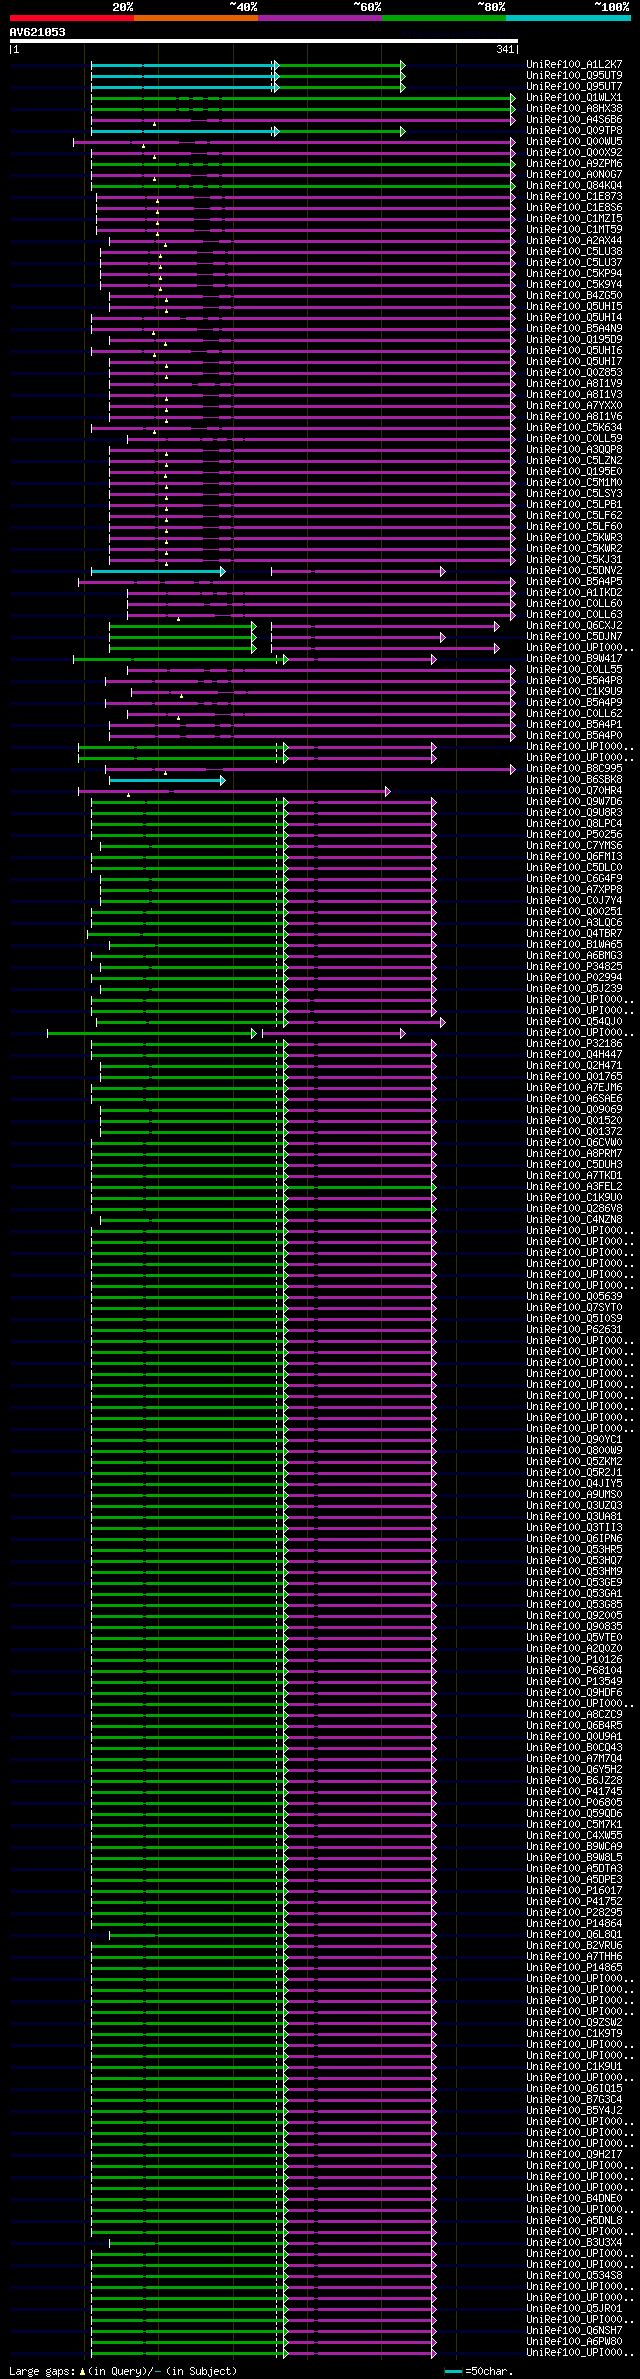Open hit UniRef100_Q1WLX1

574,98
